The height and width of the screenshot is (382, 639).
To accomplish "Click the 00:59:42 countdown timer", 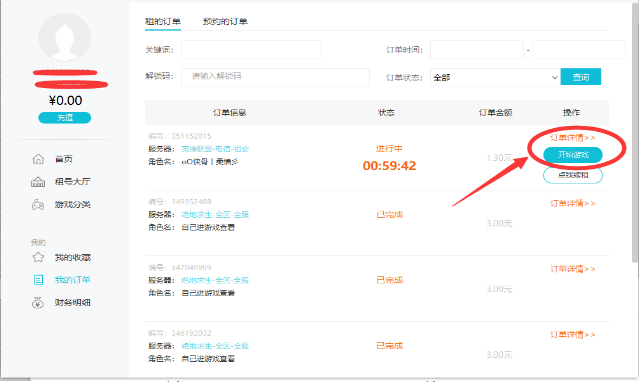I will click(x=389, y=166).
